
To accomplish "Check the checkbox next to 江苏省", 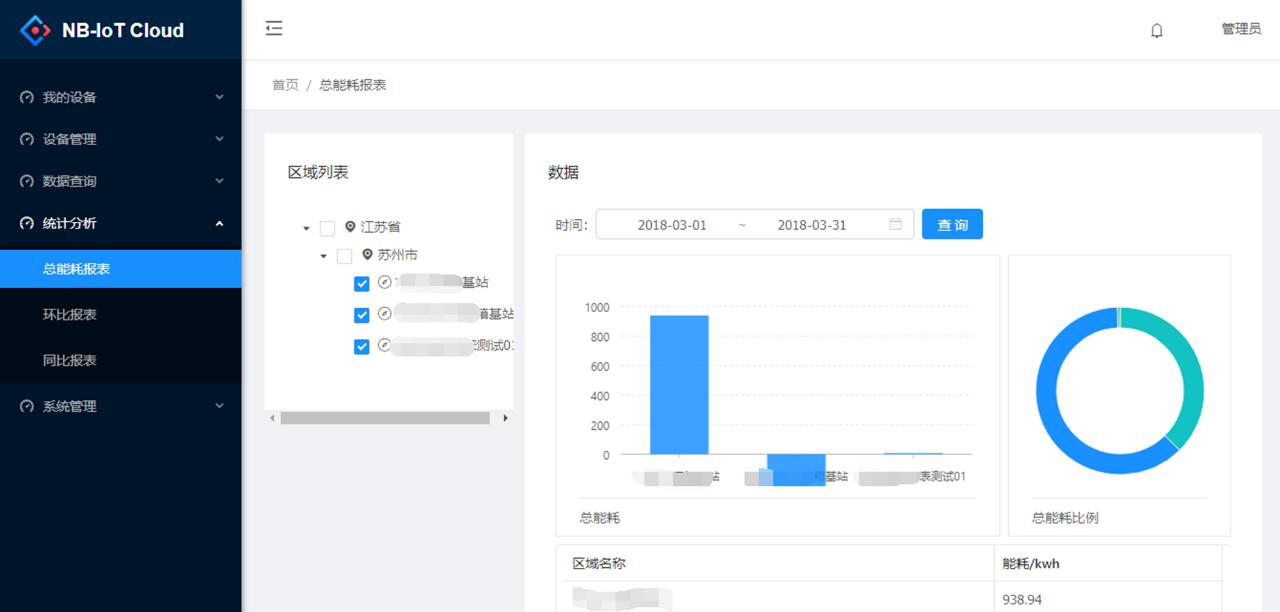I will (x=327, y=227).
